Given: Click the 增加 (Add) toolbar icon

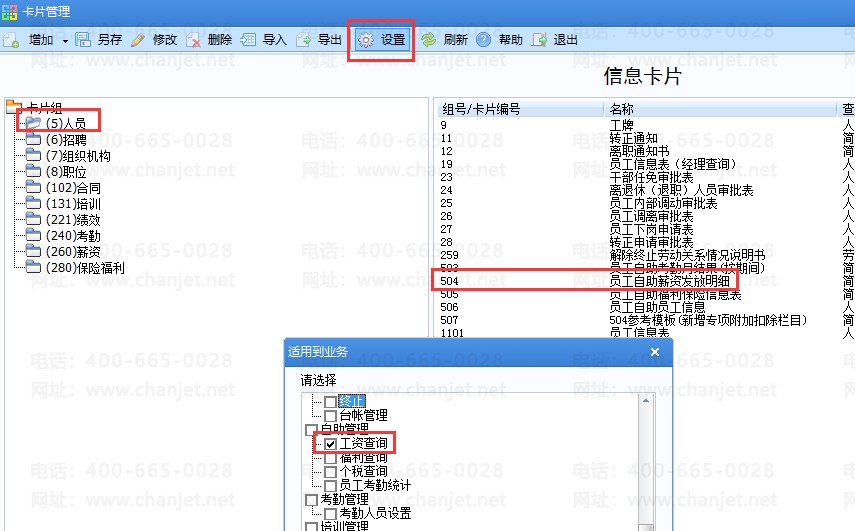Looking at the screenshot, I should tap(12, 40).
